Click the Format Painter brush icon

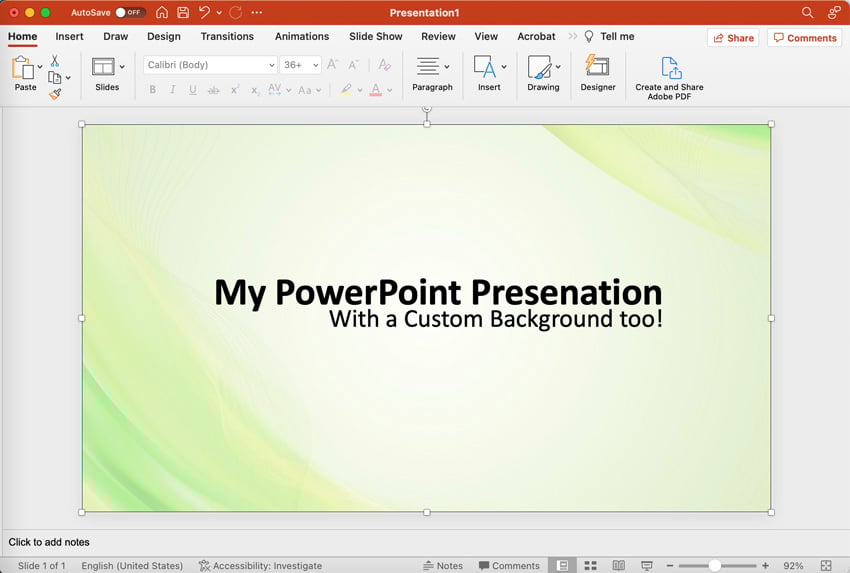click(55, 94)
